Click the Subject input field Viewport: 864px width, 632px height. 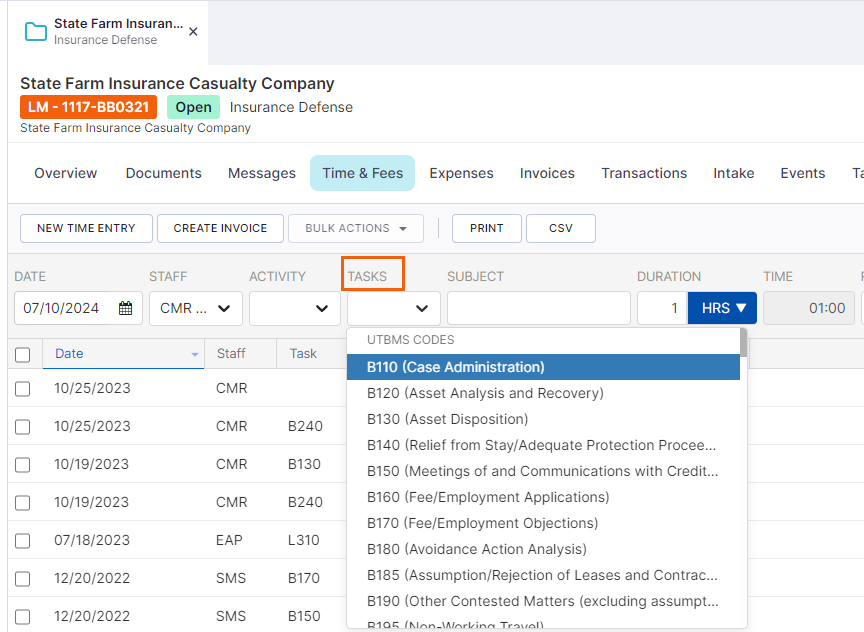539,308
